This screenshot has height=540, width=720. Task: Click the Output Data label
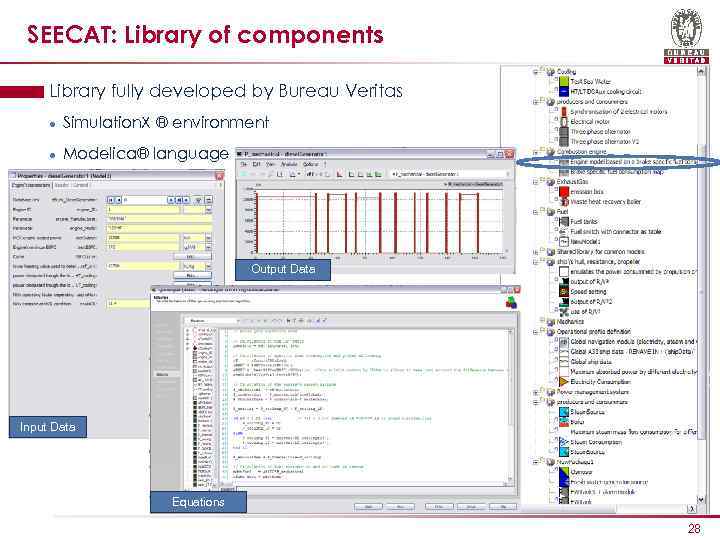(x=283, y=270)
